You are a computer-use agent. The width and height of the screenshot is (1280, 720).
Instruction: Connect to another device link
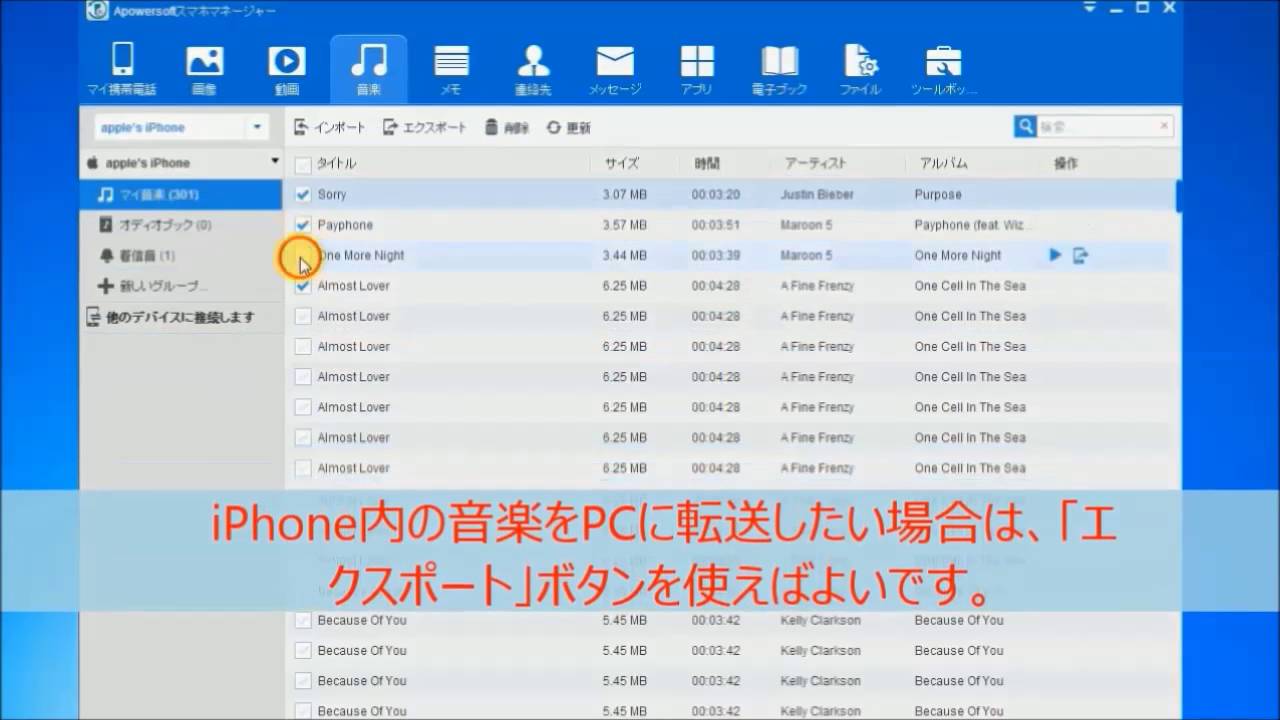click(181, 317)
